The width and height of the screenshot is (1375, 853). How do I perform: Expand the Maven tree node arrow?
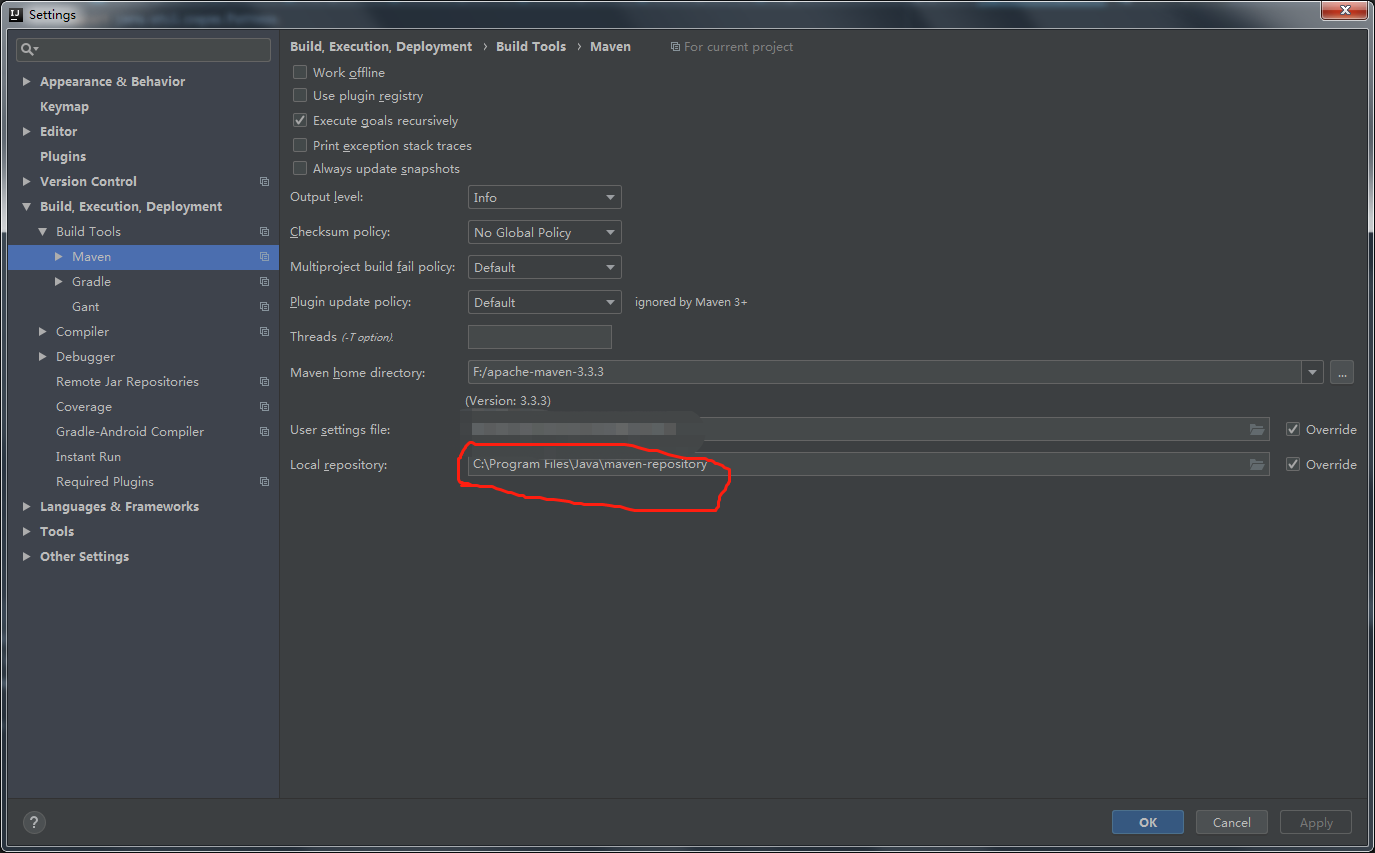click(x=59, y=257)
